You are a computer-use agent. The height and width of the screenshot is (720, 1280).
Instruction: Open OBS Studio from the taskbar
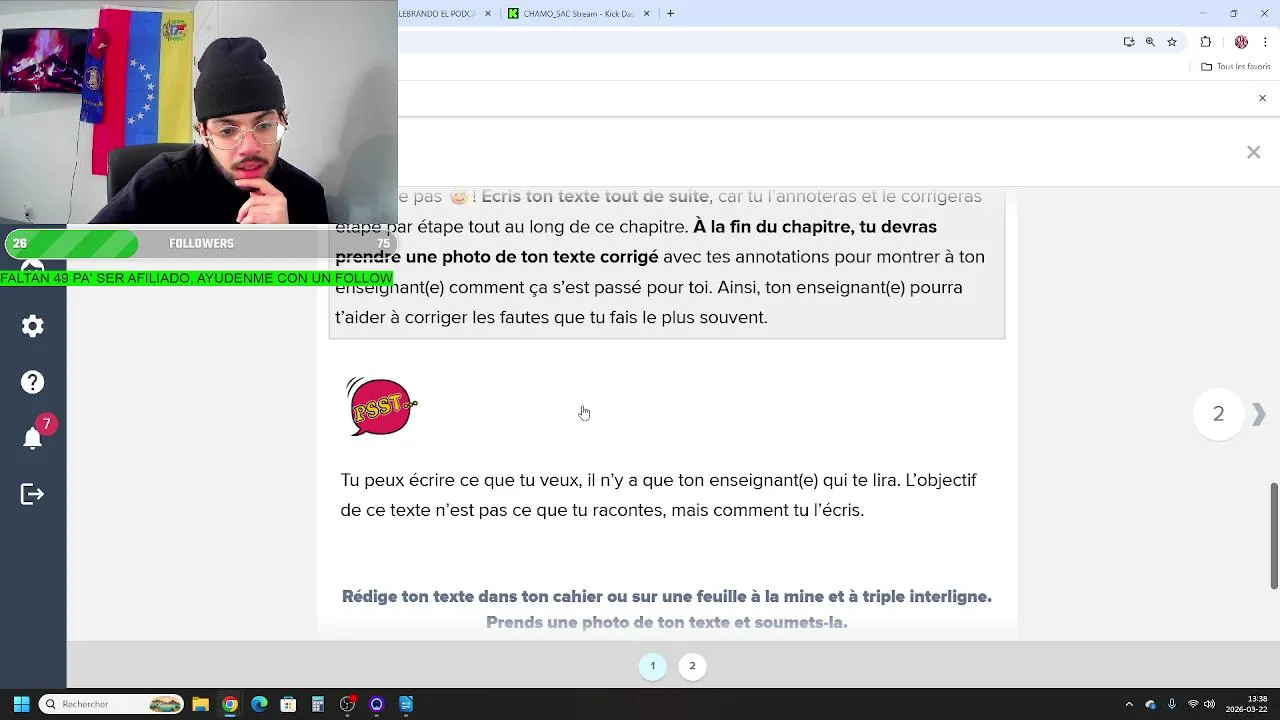coord(347,704)
